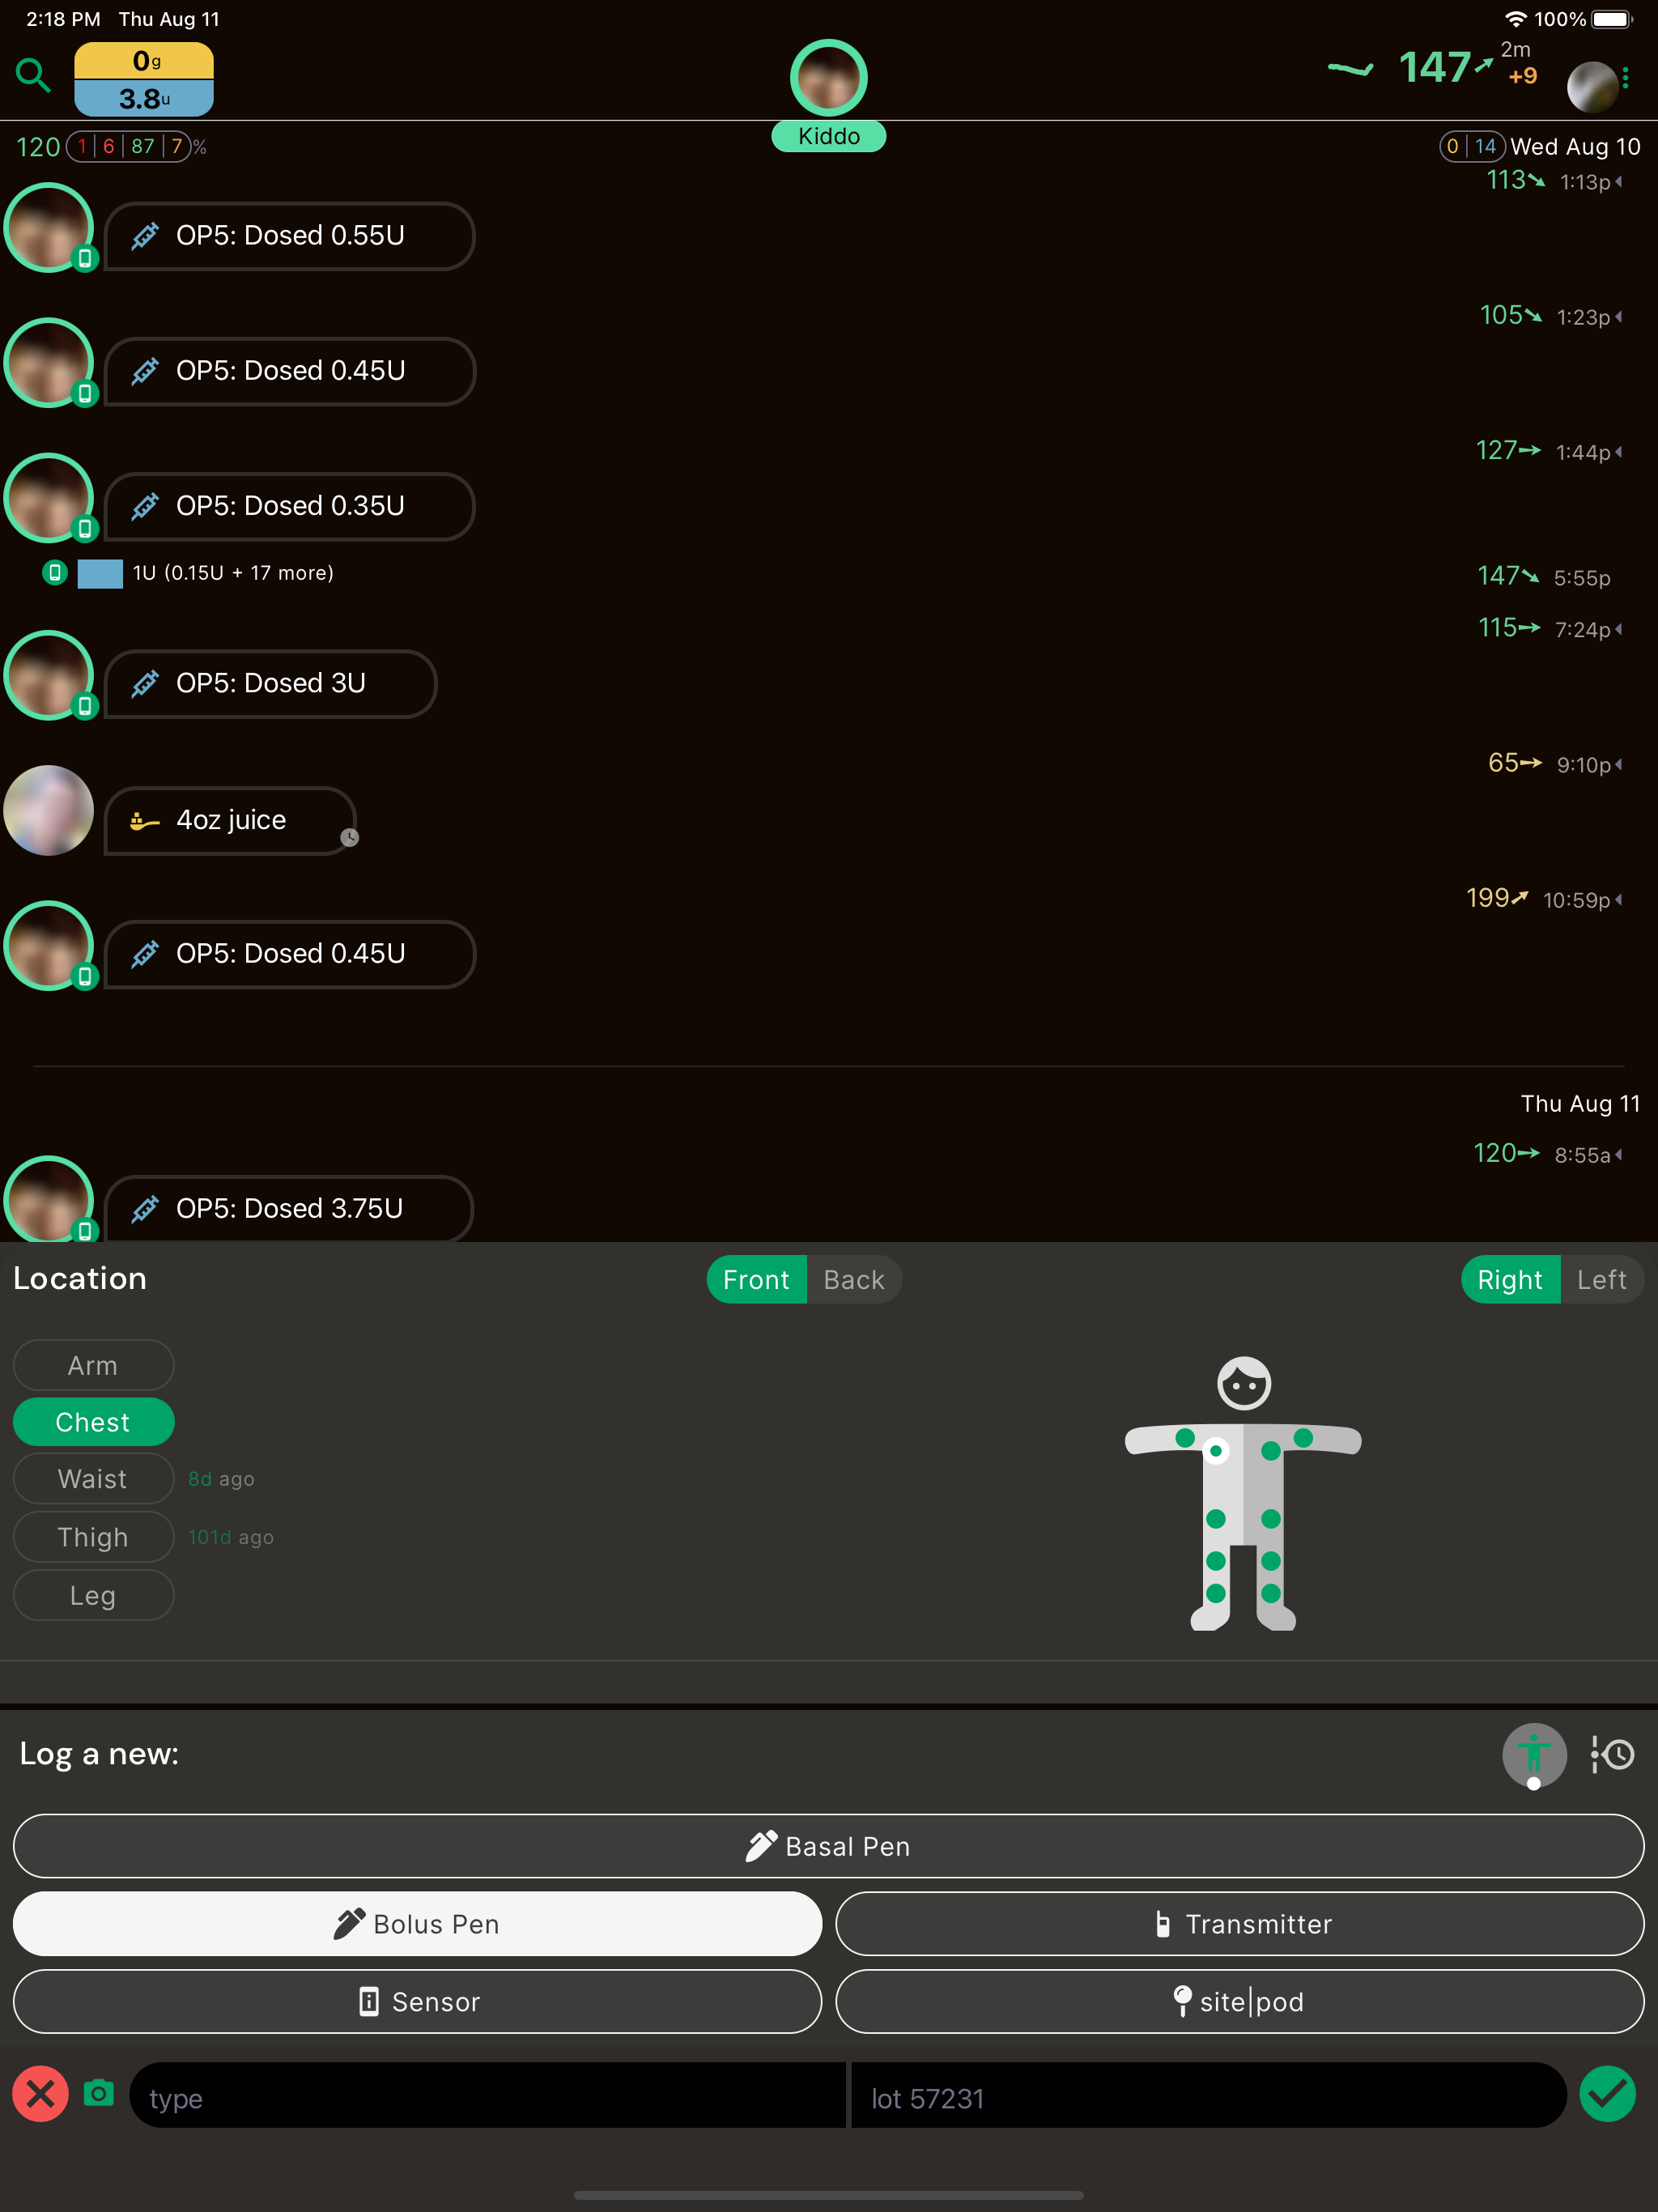Switch body view to Back
The image size is (1658, 2212).
coord(854,1280)
